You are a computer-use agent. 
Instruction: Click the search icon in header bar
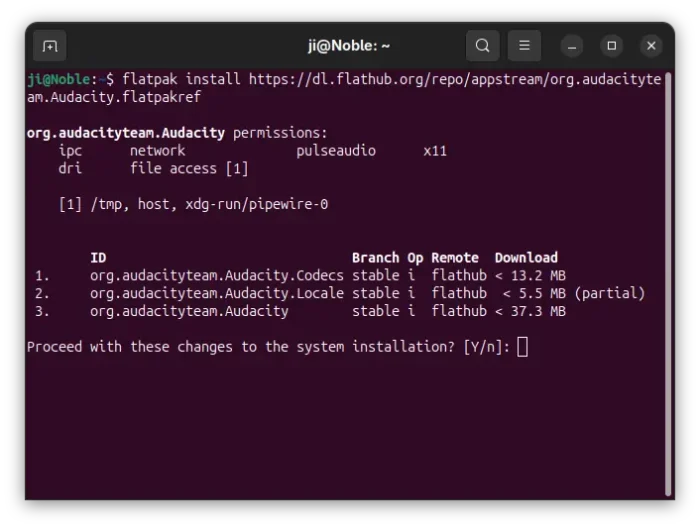482,45
